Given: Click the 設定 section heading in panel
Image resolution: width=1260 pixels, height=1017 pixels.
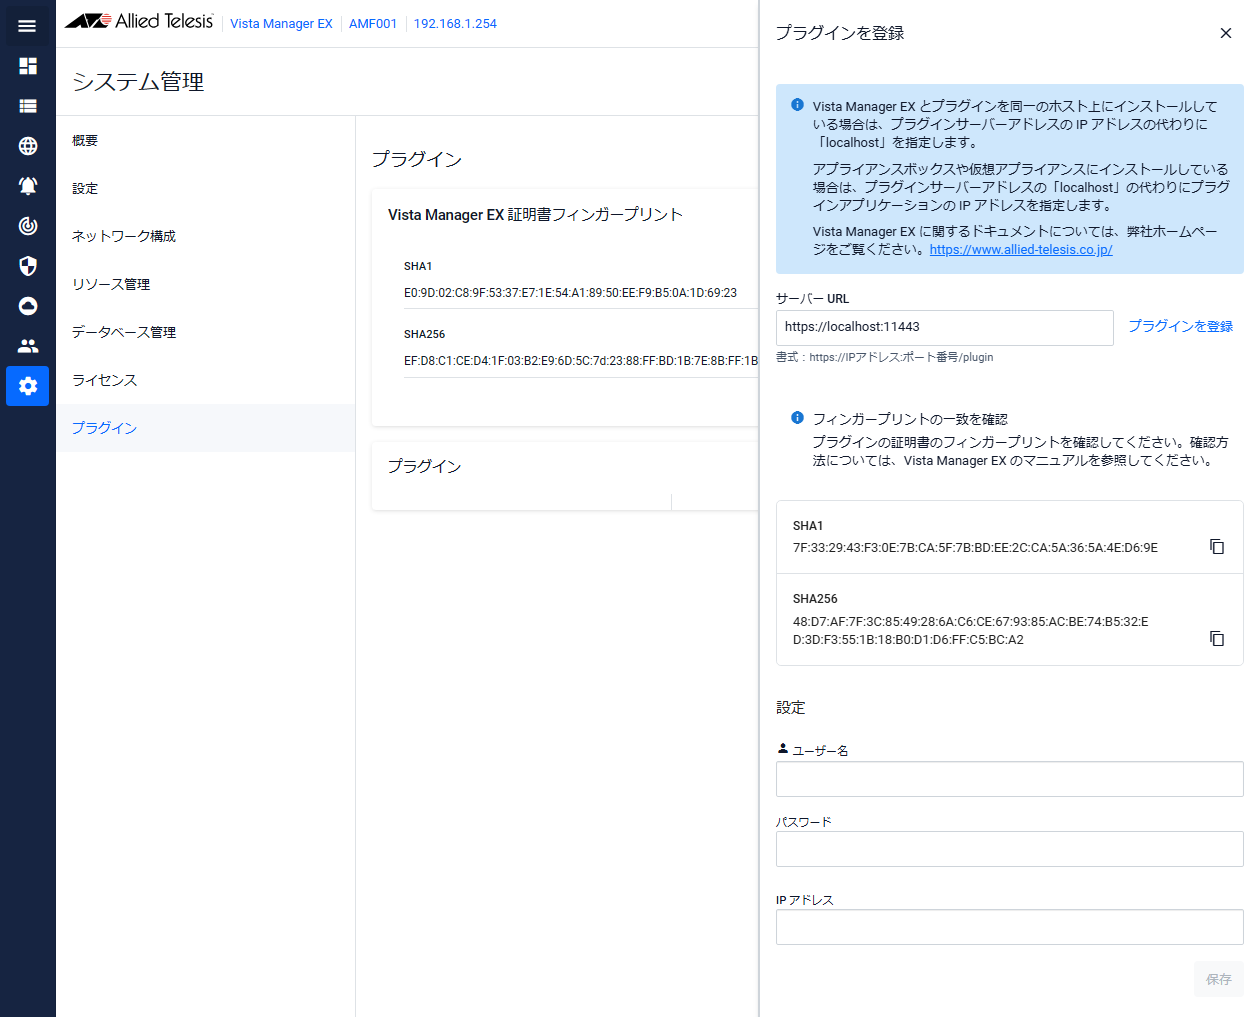Looking at the screenshot, I should tap(790, 708).
